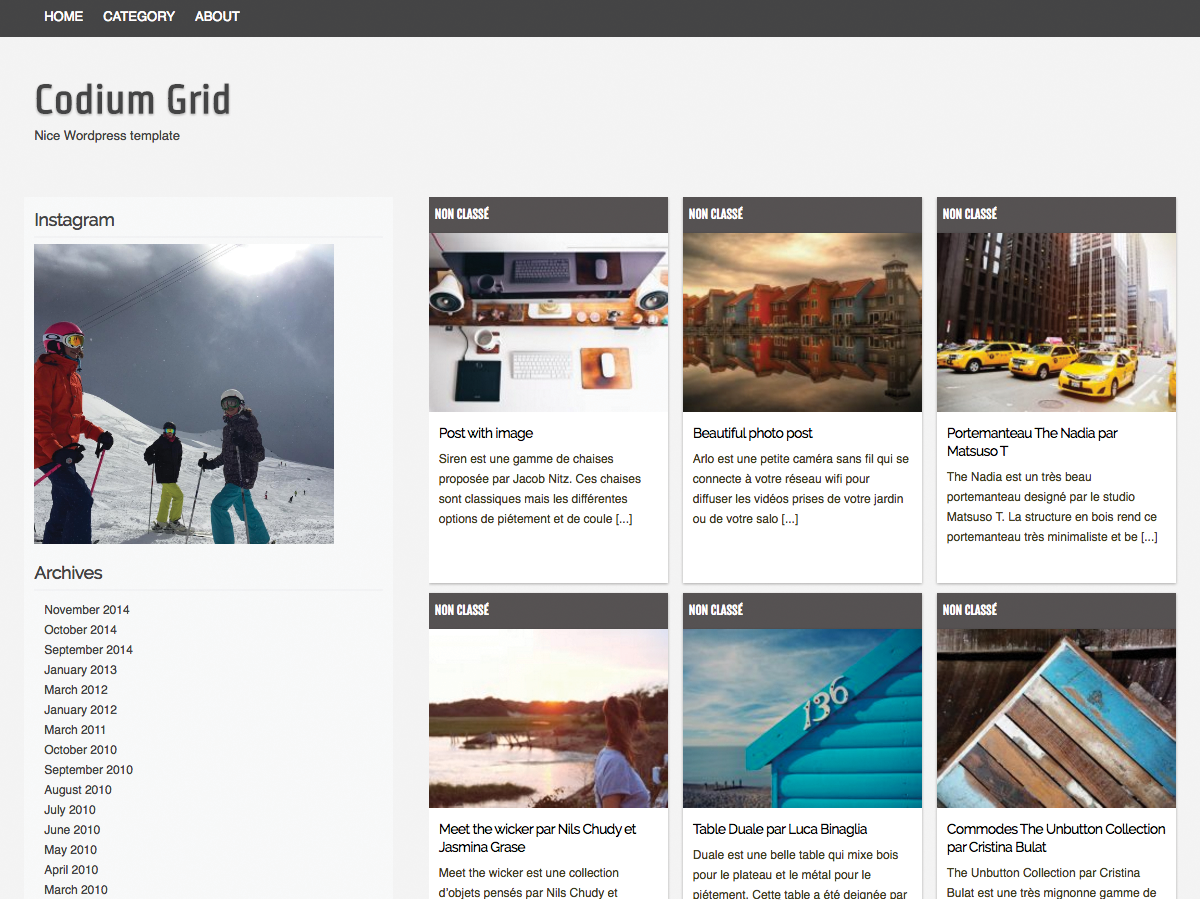Open the March 2010 archive
The height and width of the screenshot is (900, 1200).
coord(75,889)
